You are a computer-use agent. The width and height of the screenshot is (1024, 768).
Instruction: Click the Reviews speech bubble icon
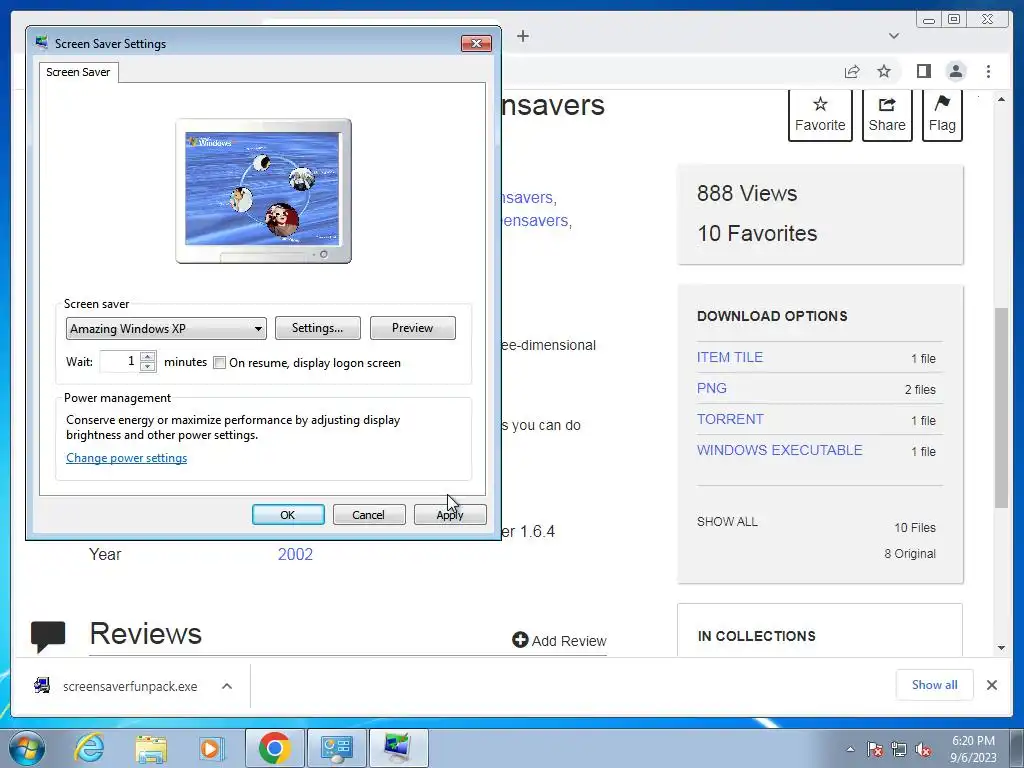(x=48, y=636)
